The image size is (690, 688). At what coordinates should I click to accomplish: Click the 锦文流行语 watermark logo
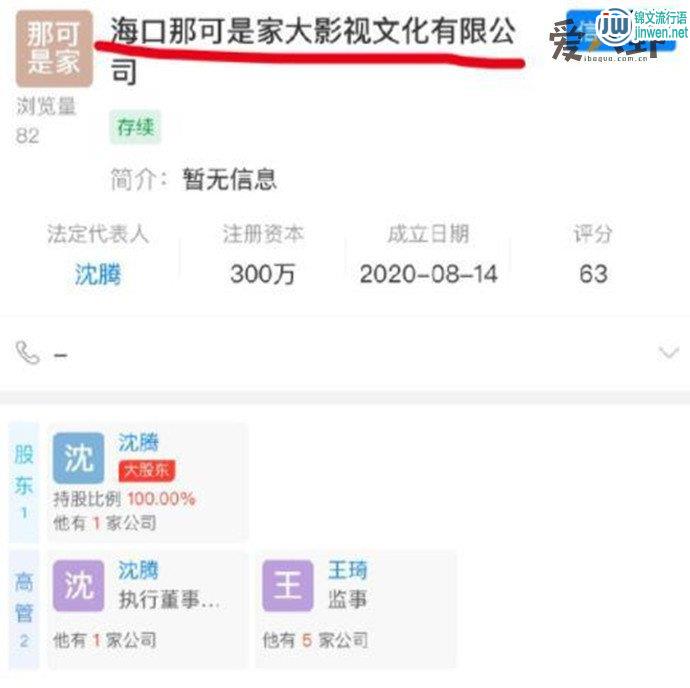(642, 26)
